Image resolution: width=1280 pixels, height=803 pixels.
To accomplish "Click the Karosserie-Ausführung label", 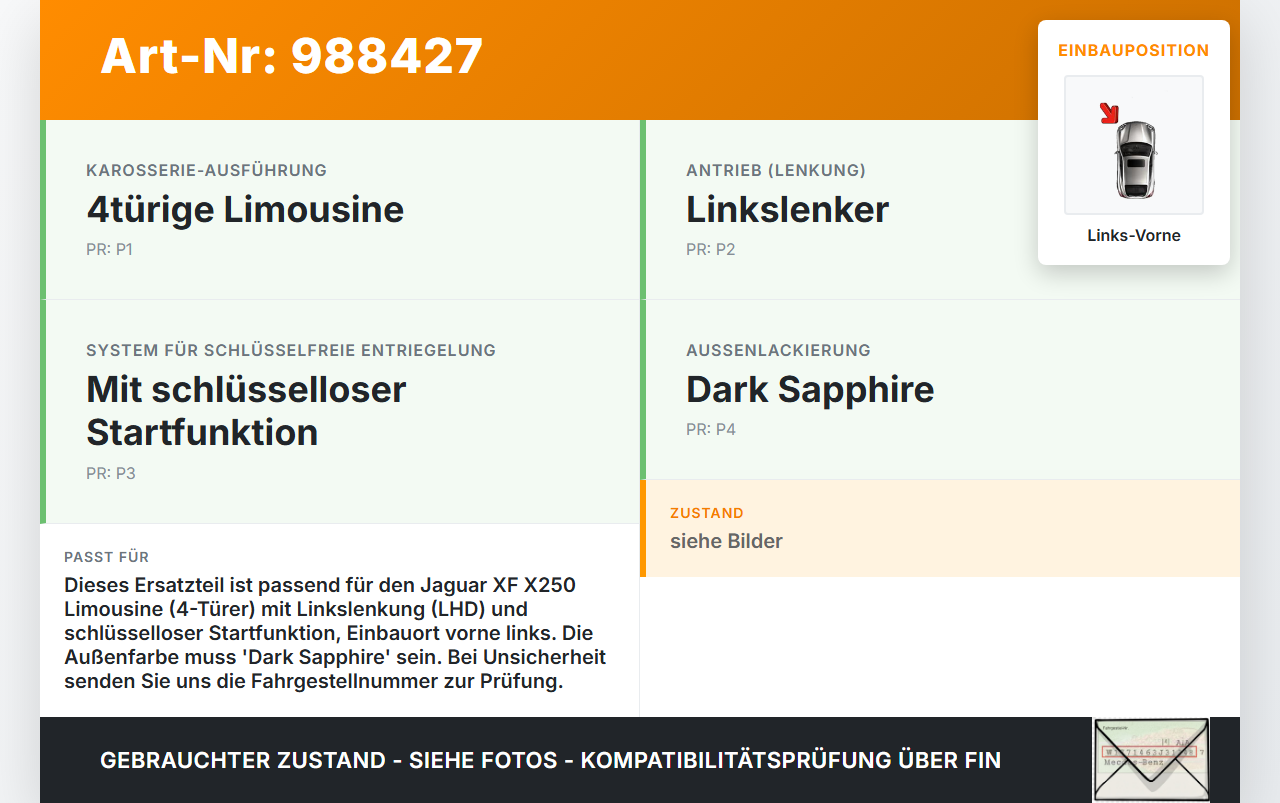I will pyautogui.click(x=206, y=171).
